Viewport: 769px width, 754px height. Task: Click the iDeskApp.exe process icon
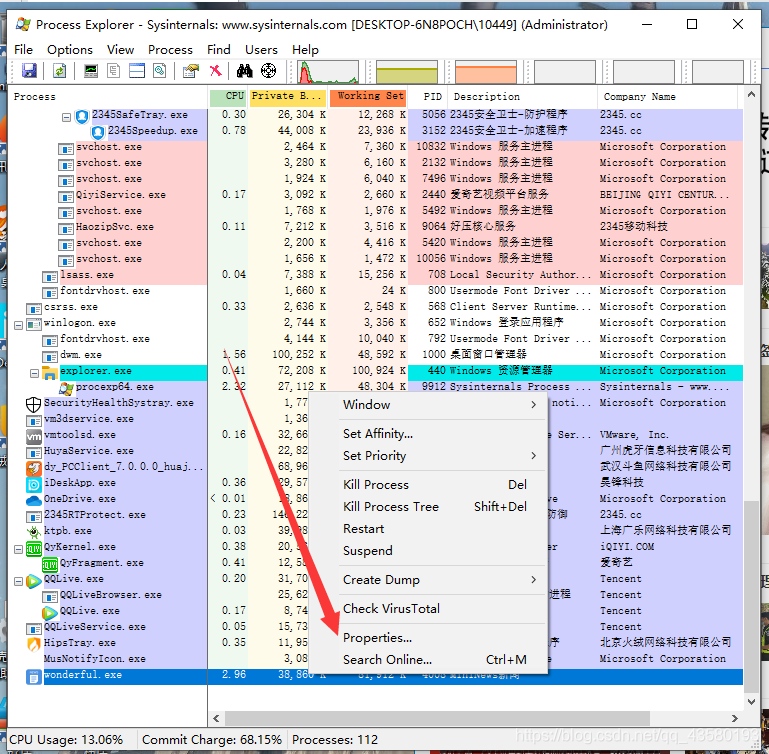coord(33,484)
